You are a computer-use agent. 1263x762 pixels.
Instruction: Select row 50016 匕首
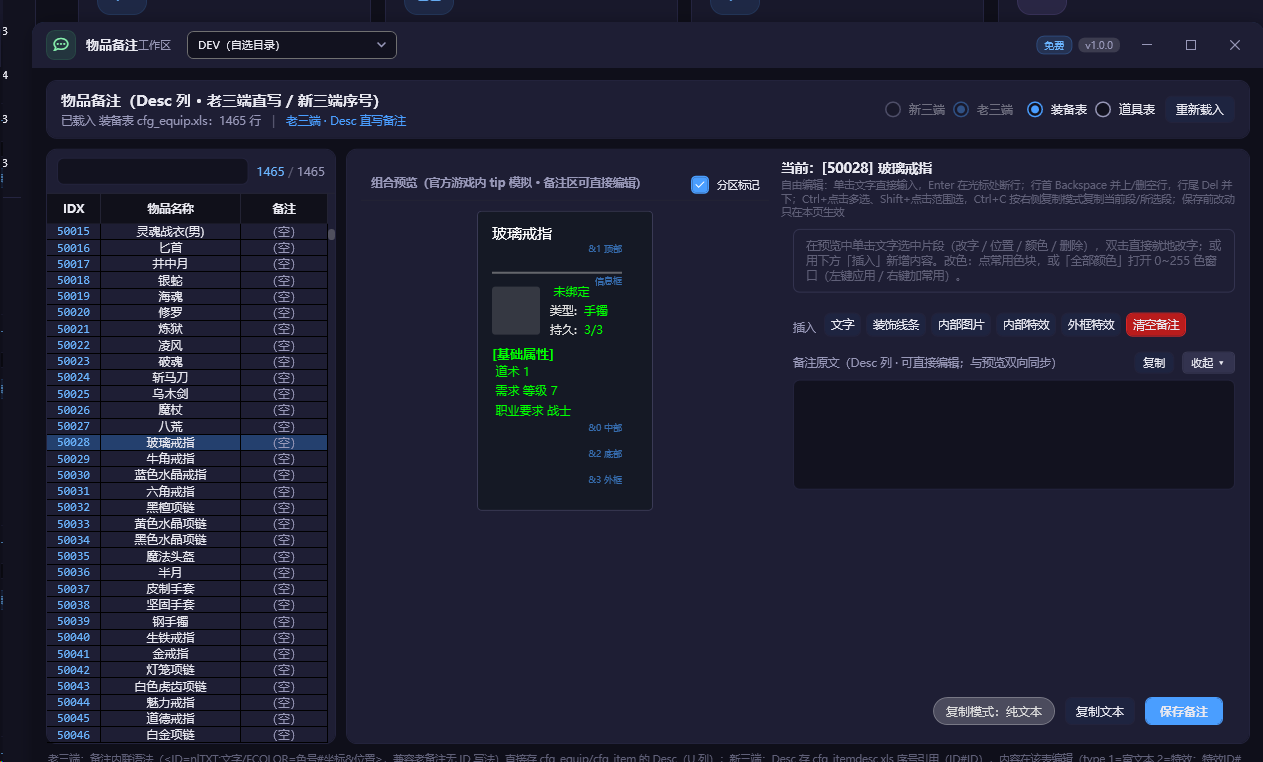click(x=187, y=247)
